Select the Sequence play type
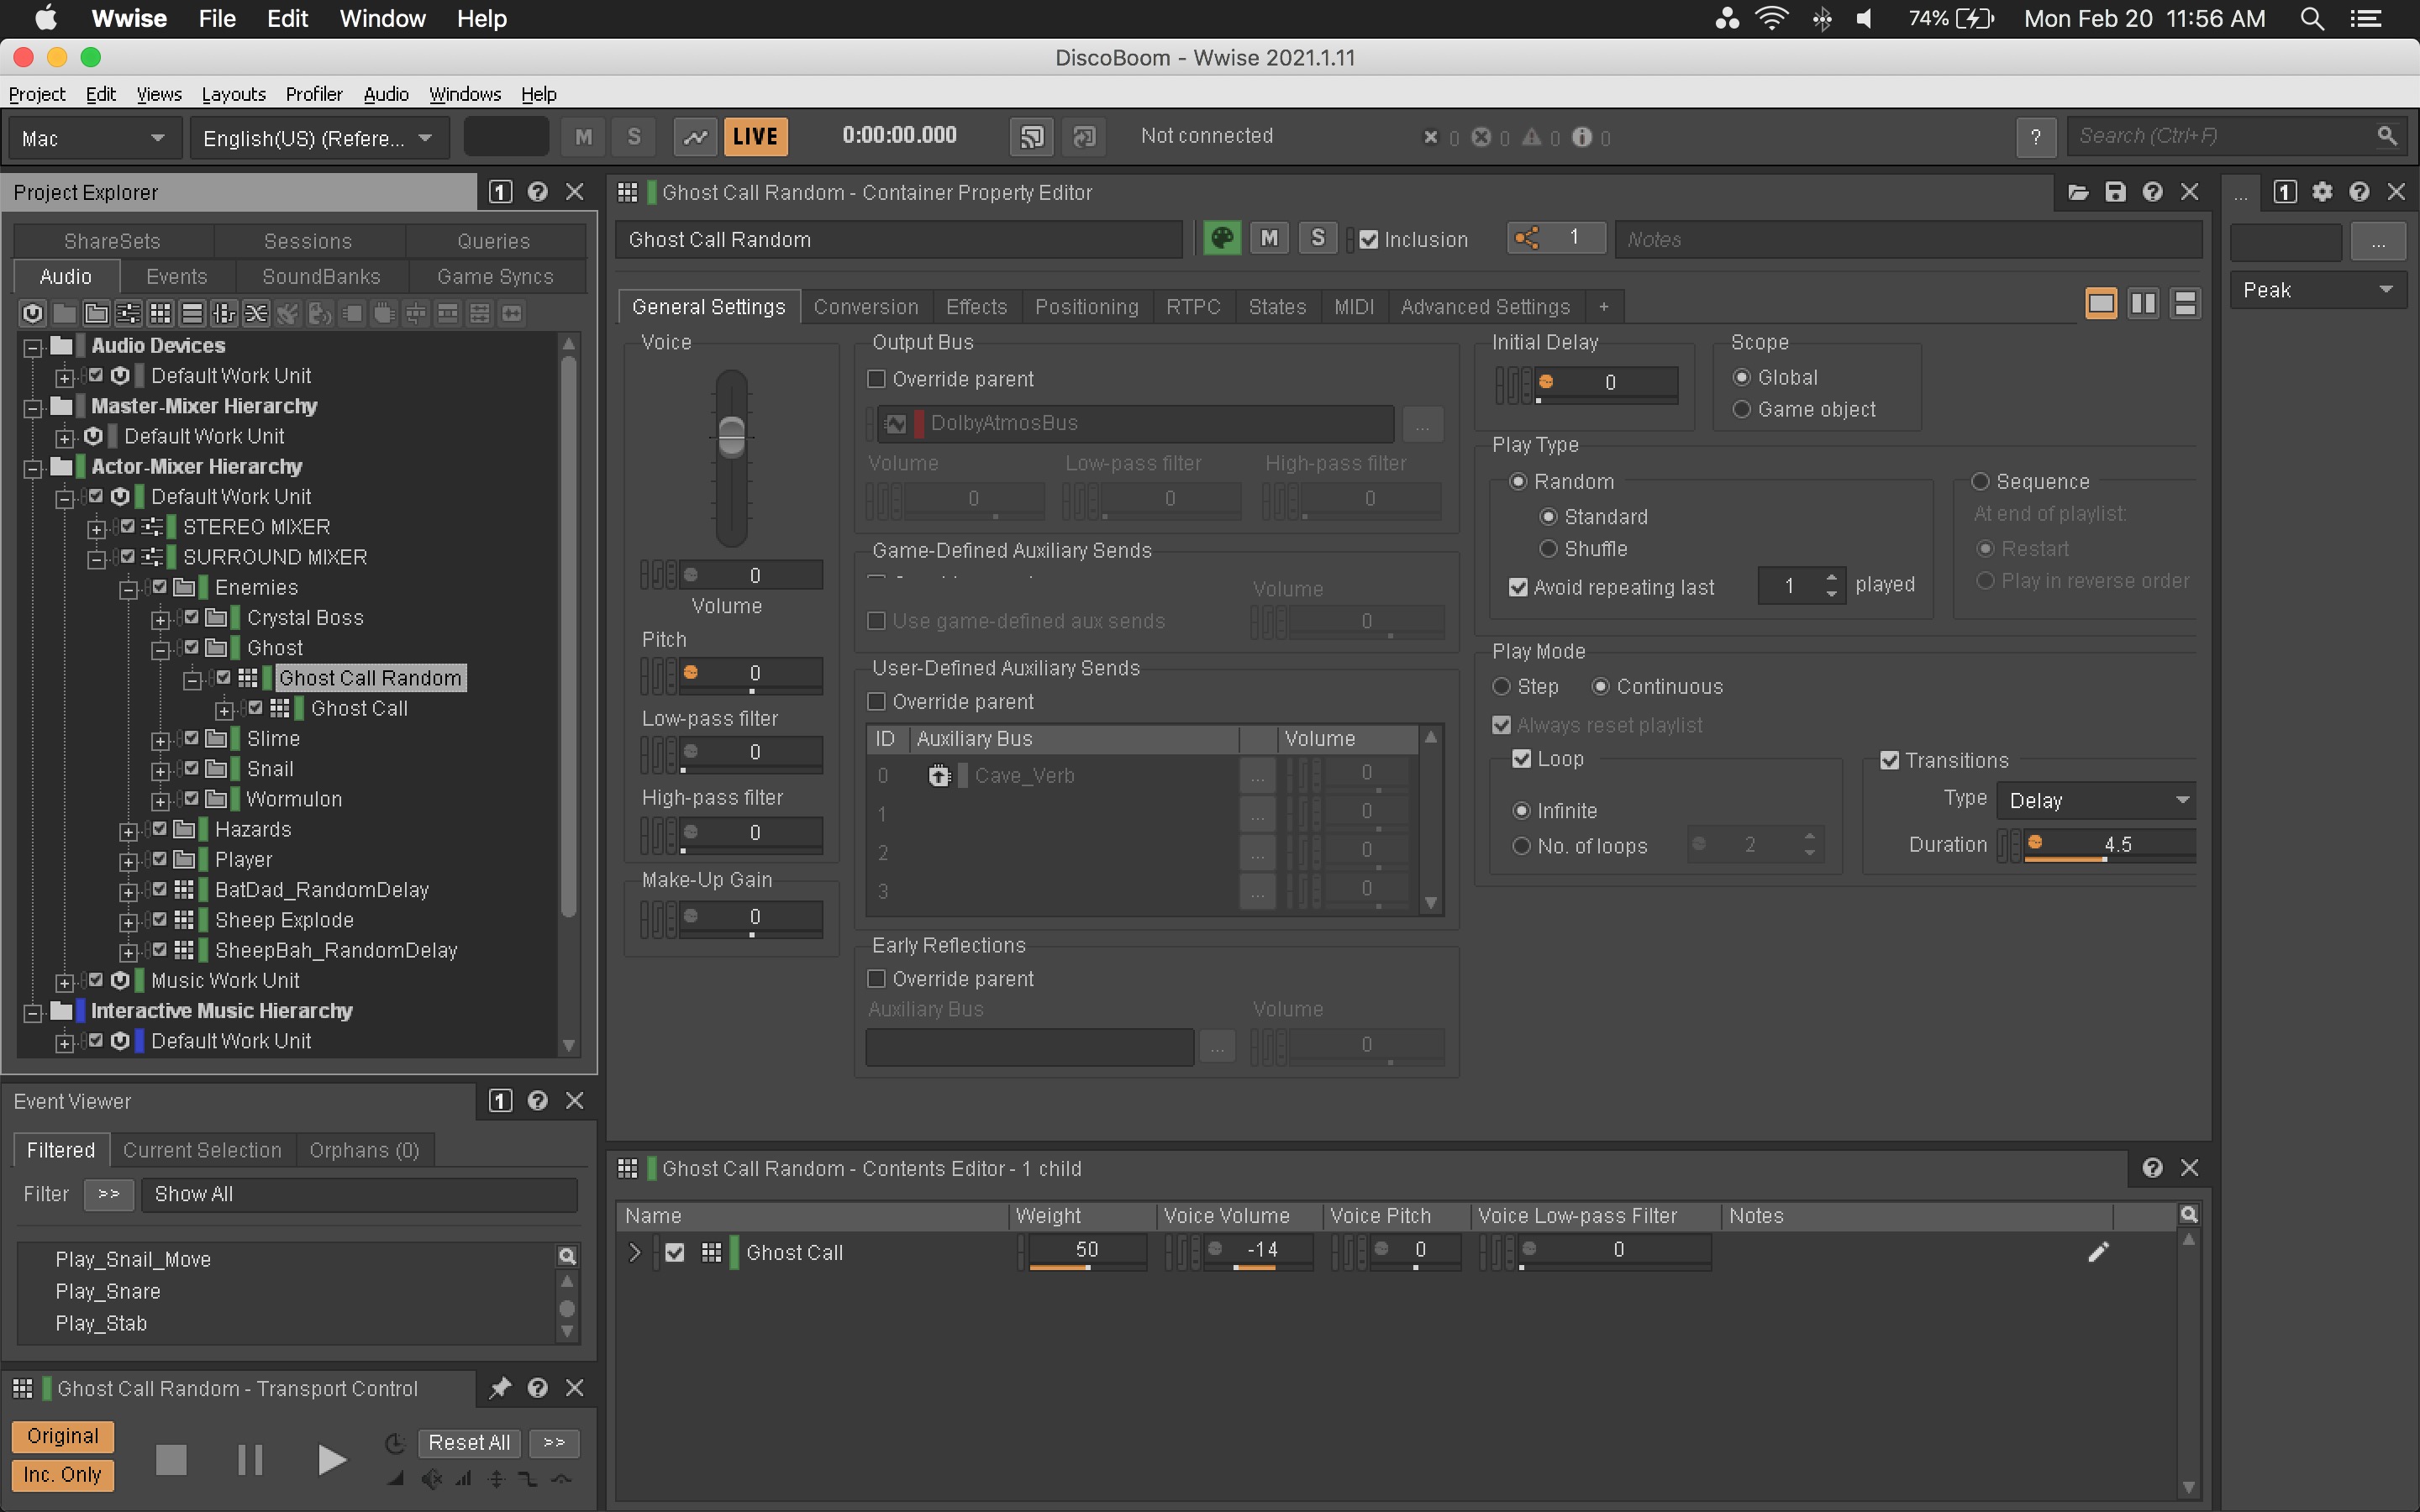Image resolution: width=2420 pixels, height=1512 pixels. click(1979, 482)
